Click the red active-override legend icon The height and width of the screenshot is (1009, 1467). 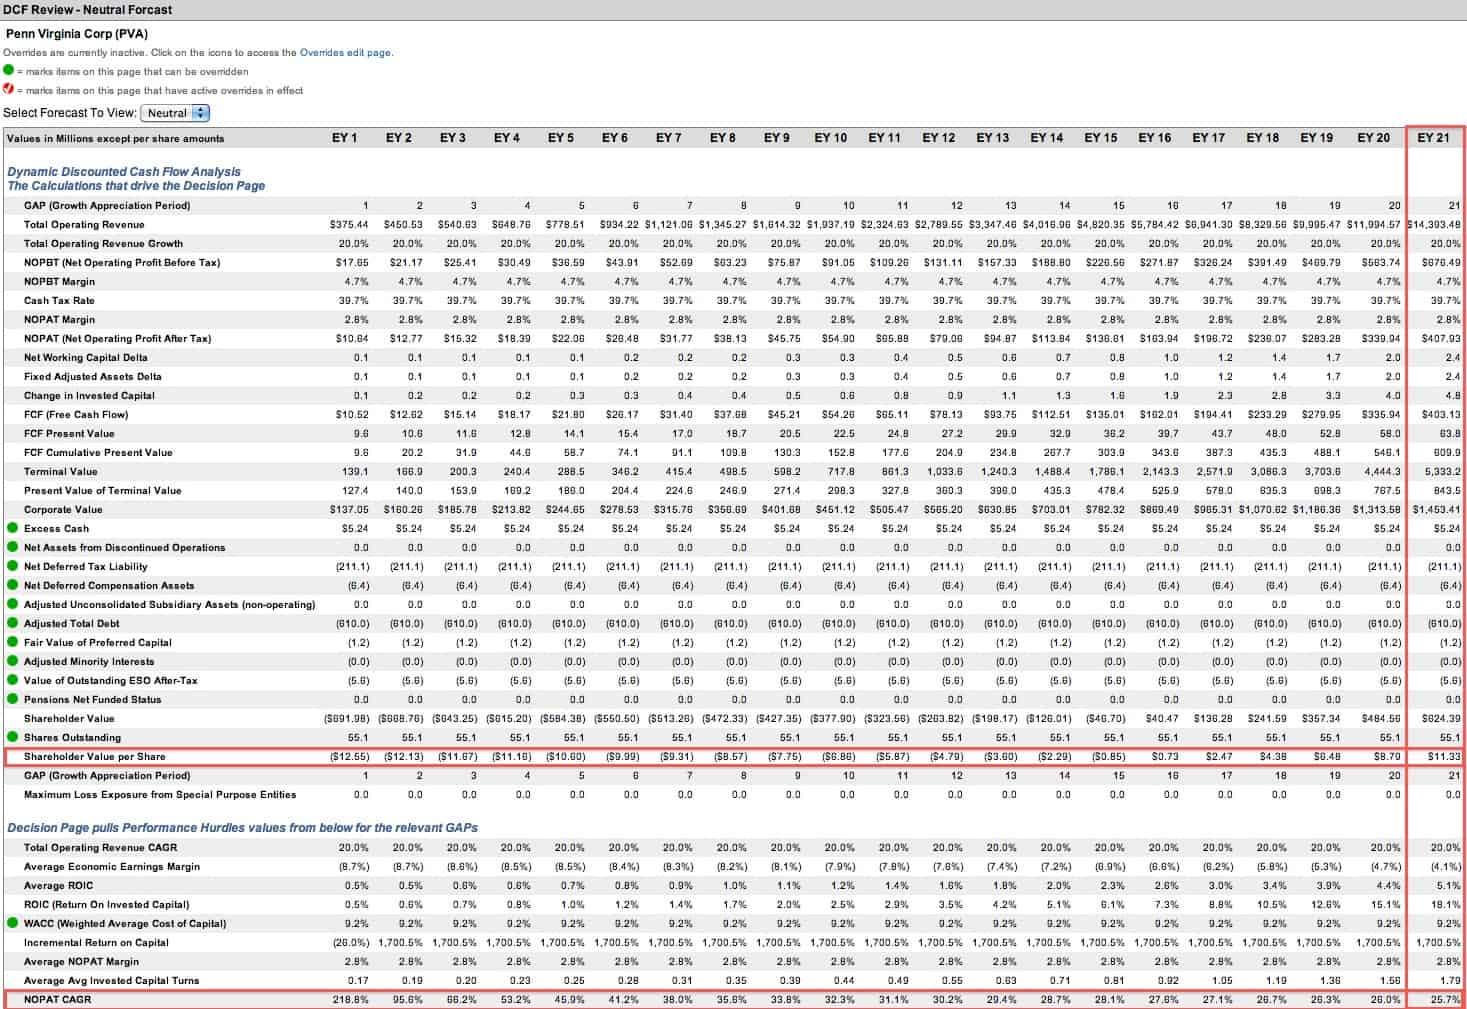[x=9, y=90]
